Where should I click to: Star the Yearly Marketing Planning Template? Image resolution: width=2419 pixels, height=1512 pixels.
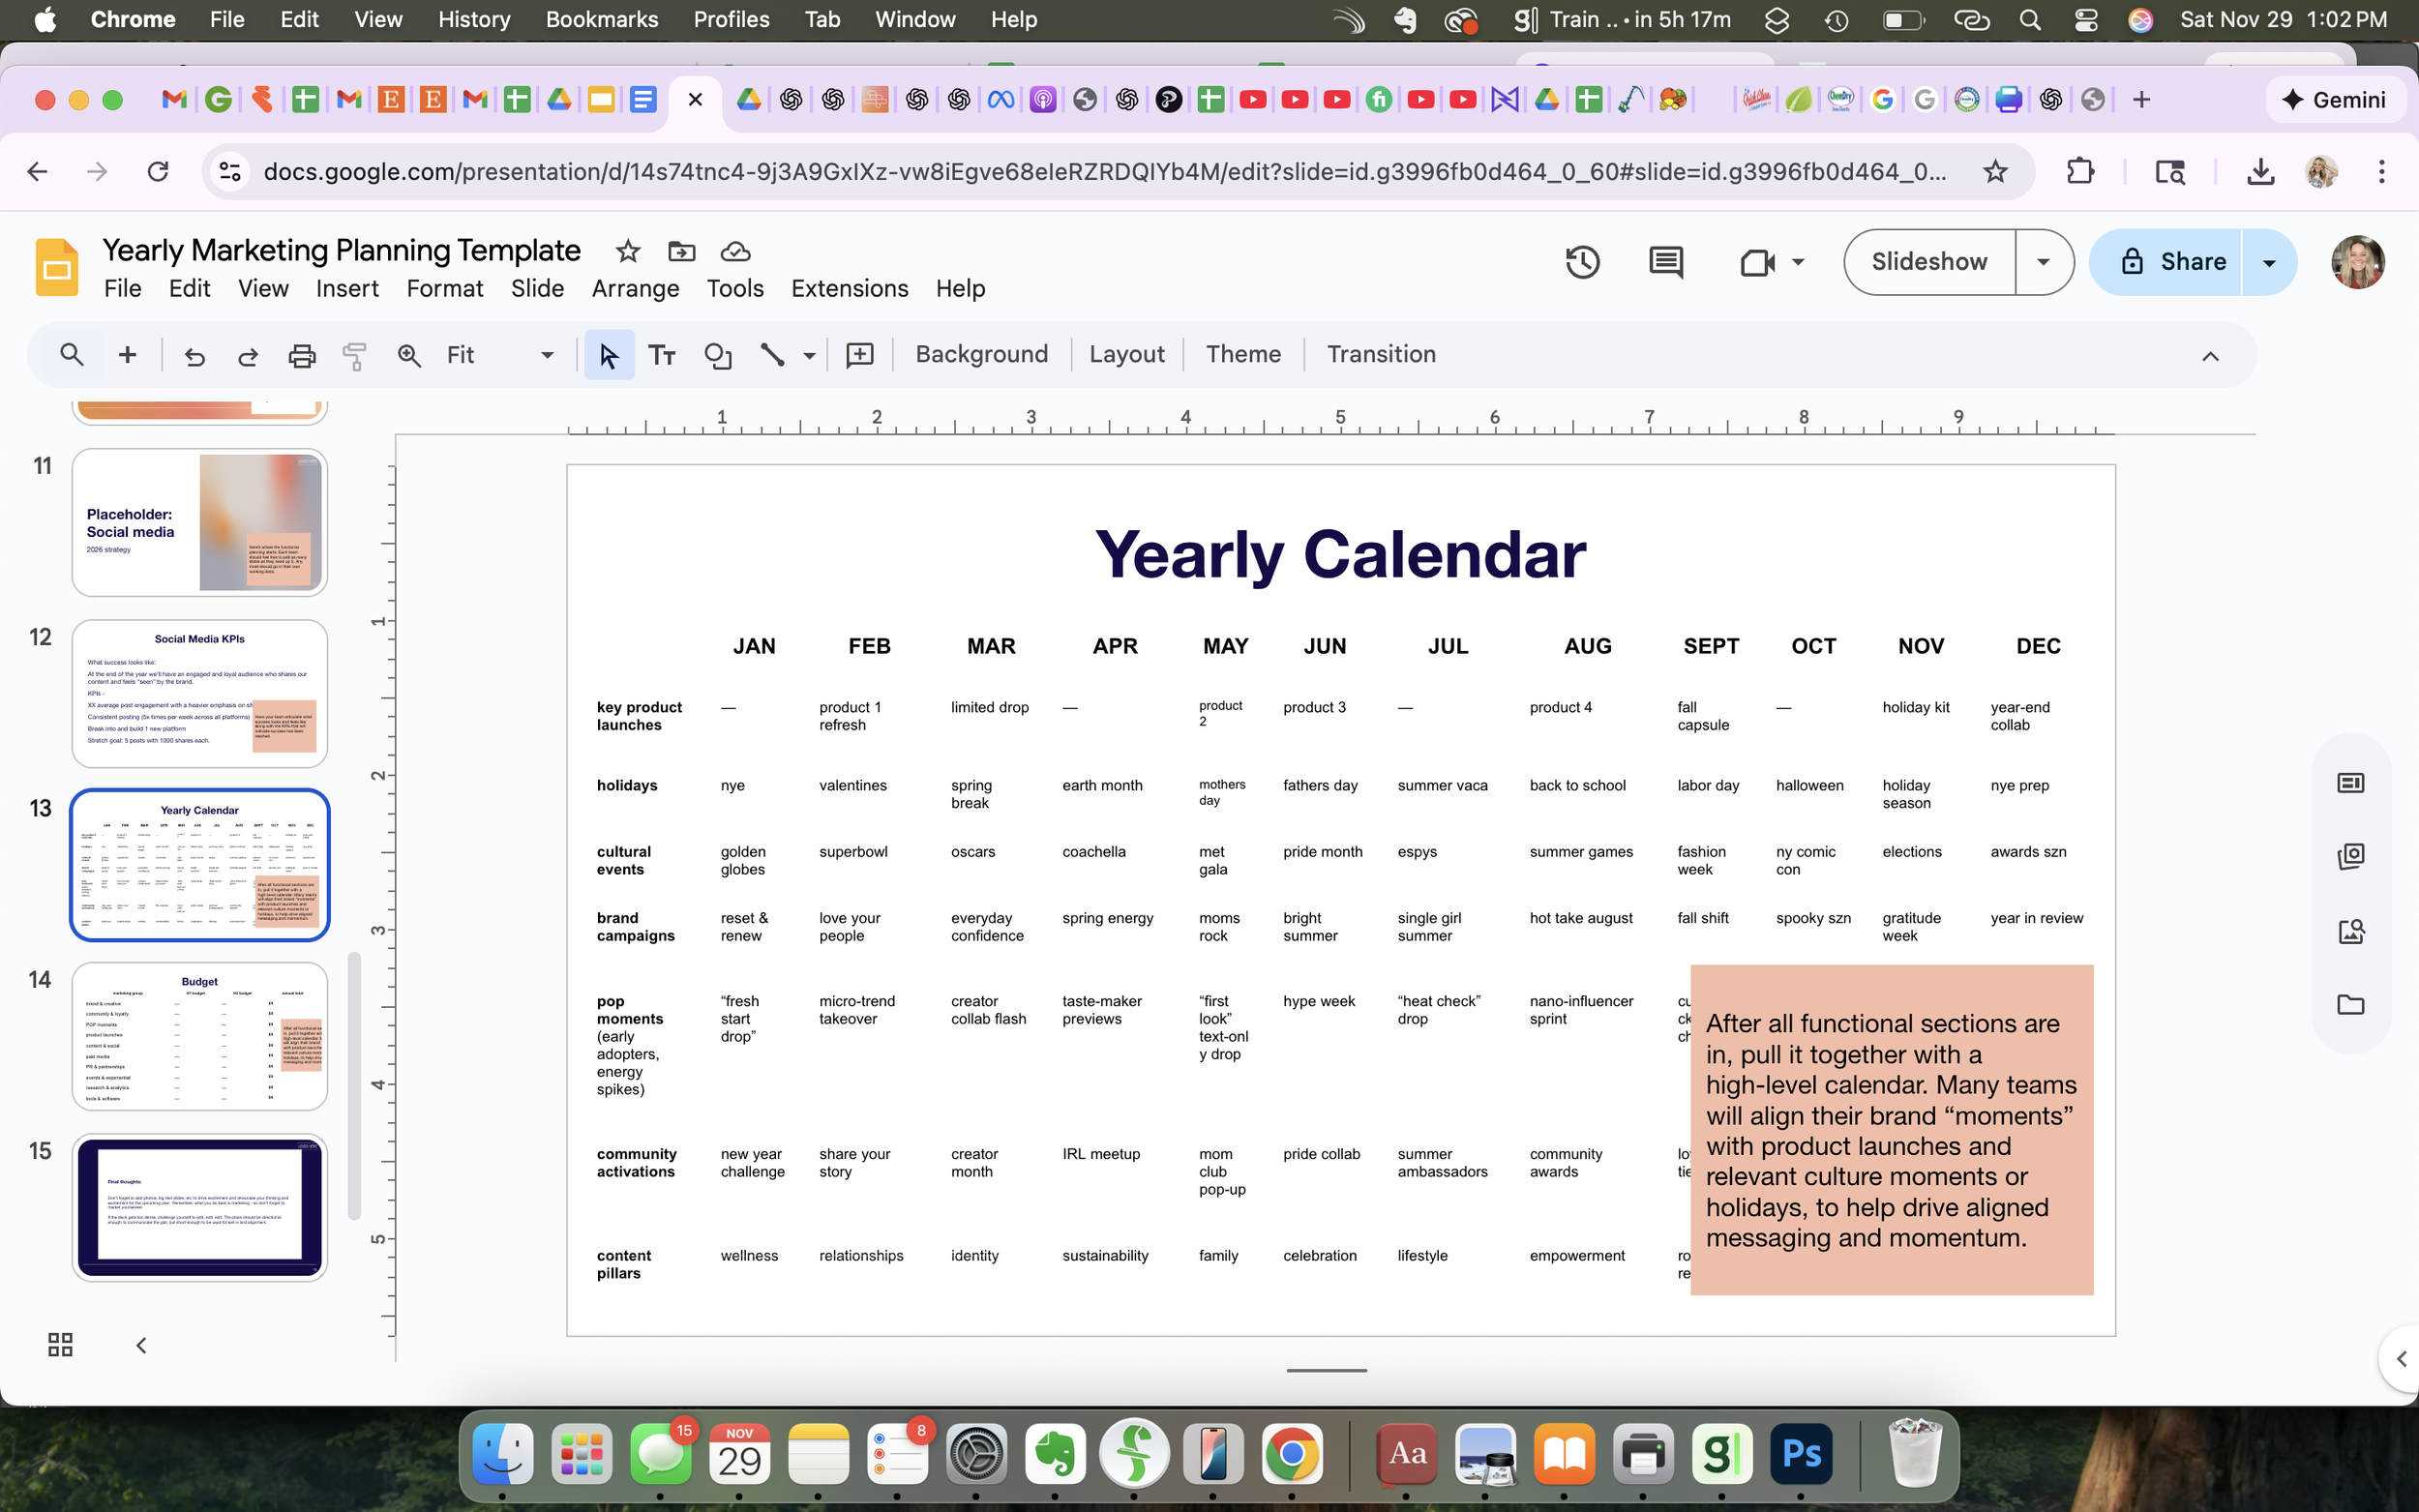(x=627, y=251)
